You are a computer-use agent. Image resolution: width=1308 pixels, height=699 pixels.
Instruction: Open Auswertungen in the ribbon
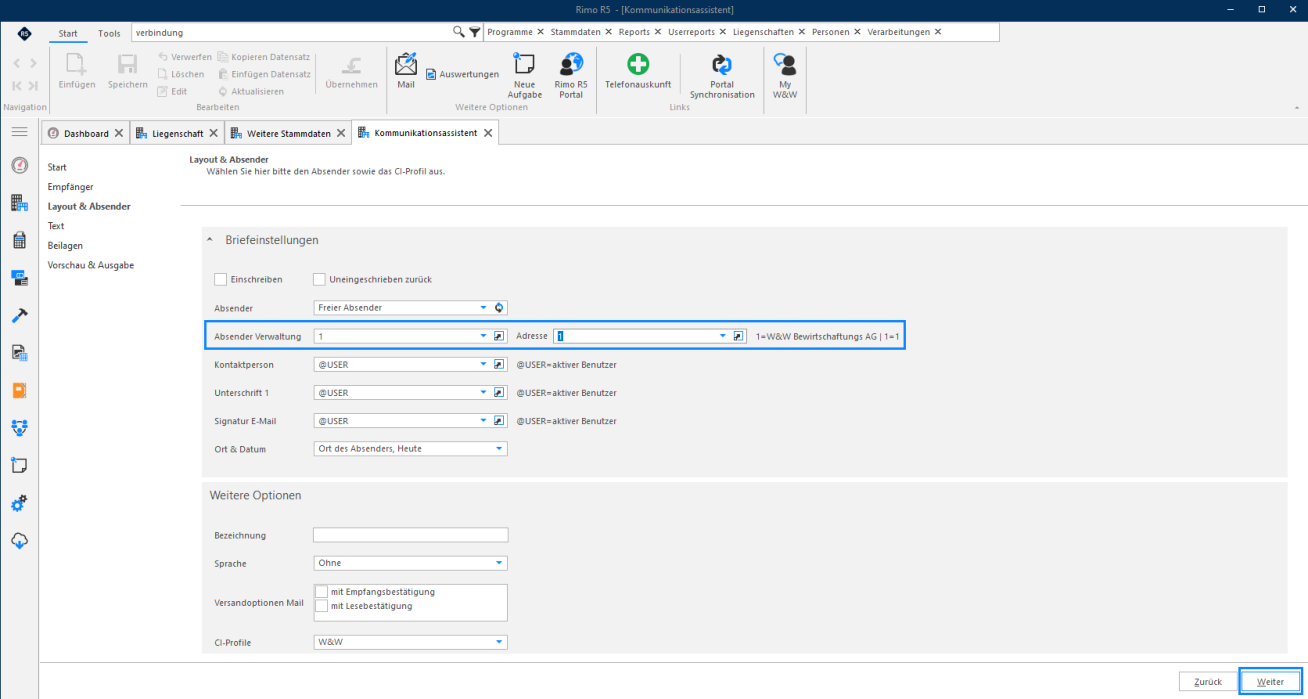coord(462,74)
